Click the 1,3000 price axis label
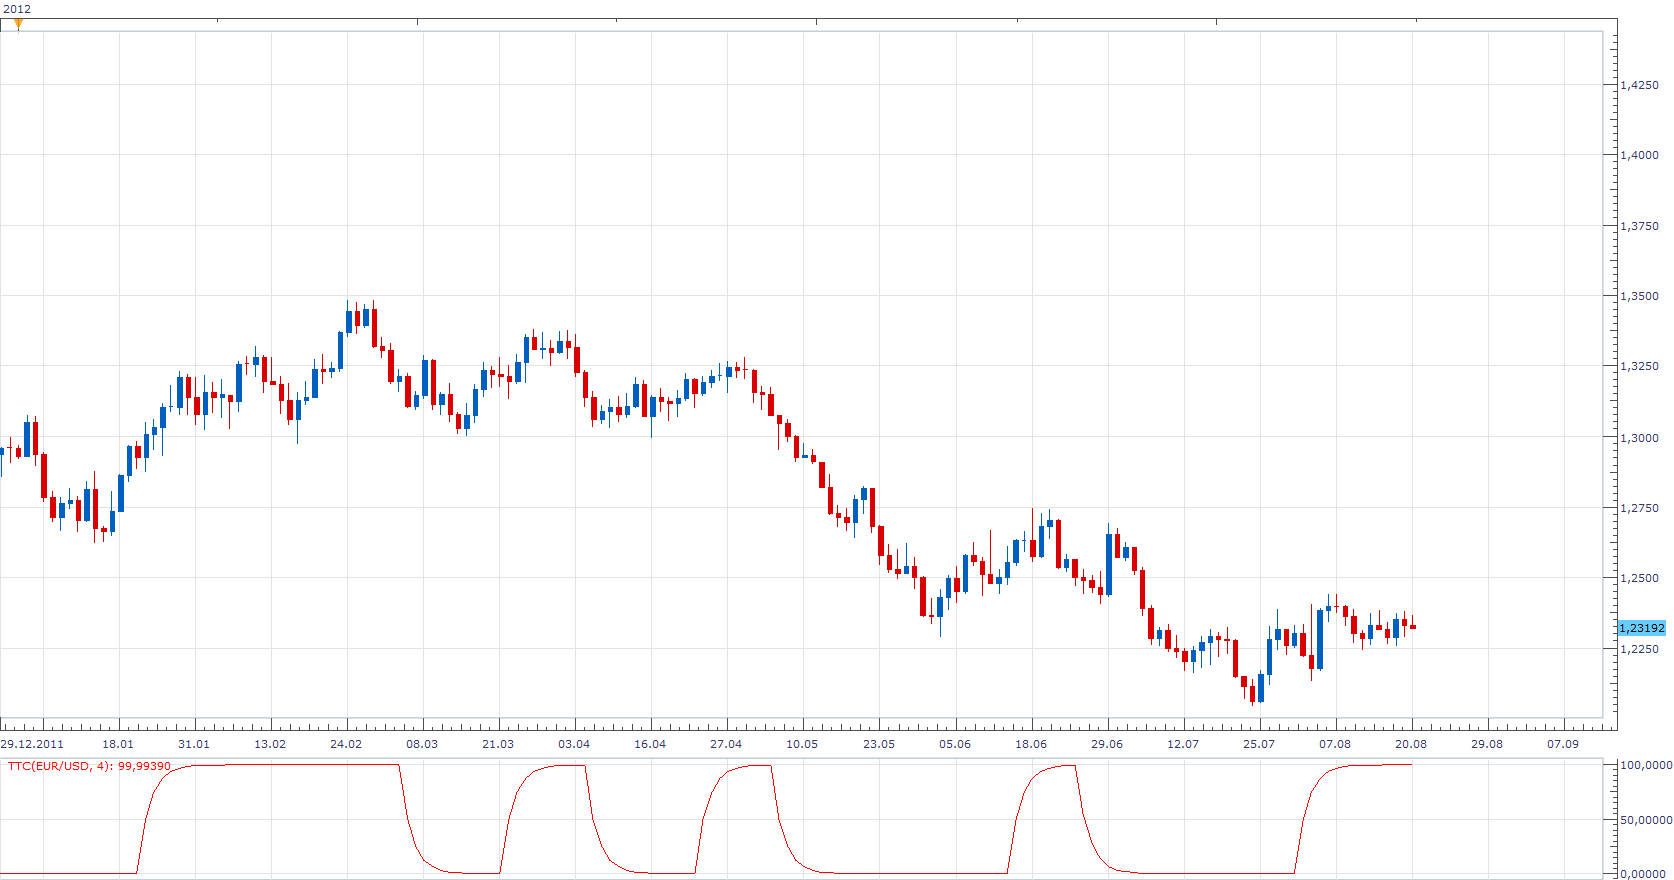This screenshot has height=880, width=1674. 1639,438
